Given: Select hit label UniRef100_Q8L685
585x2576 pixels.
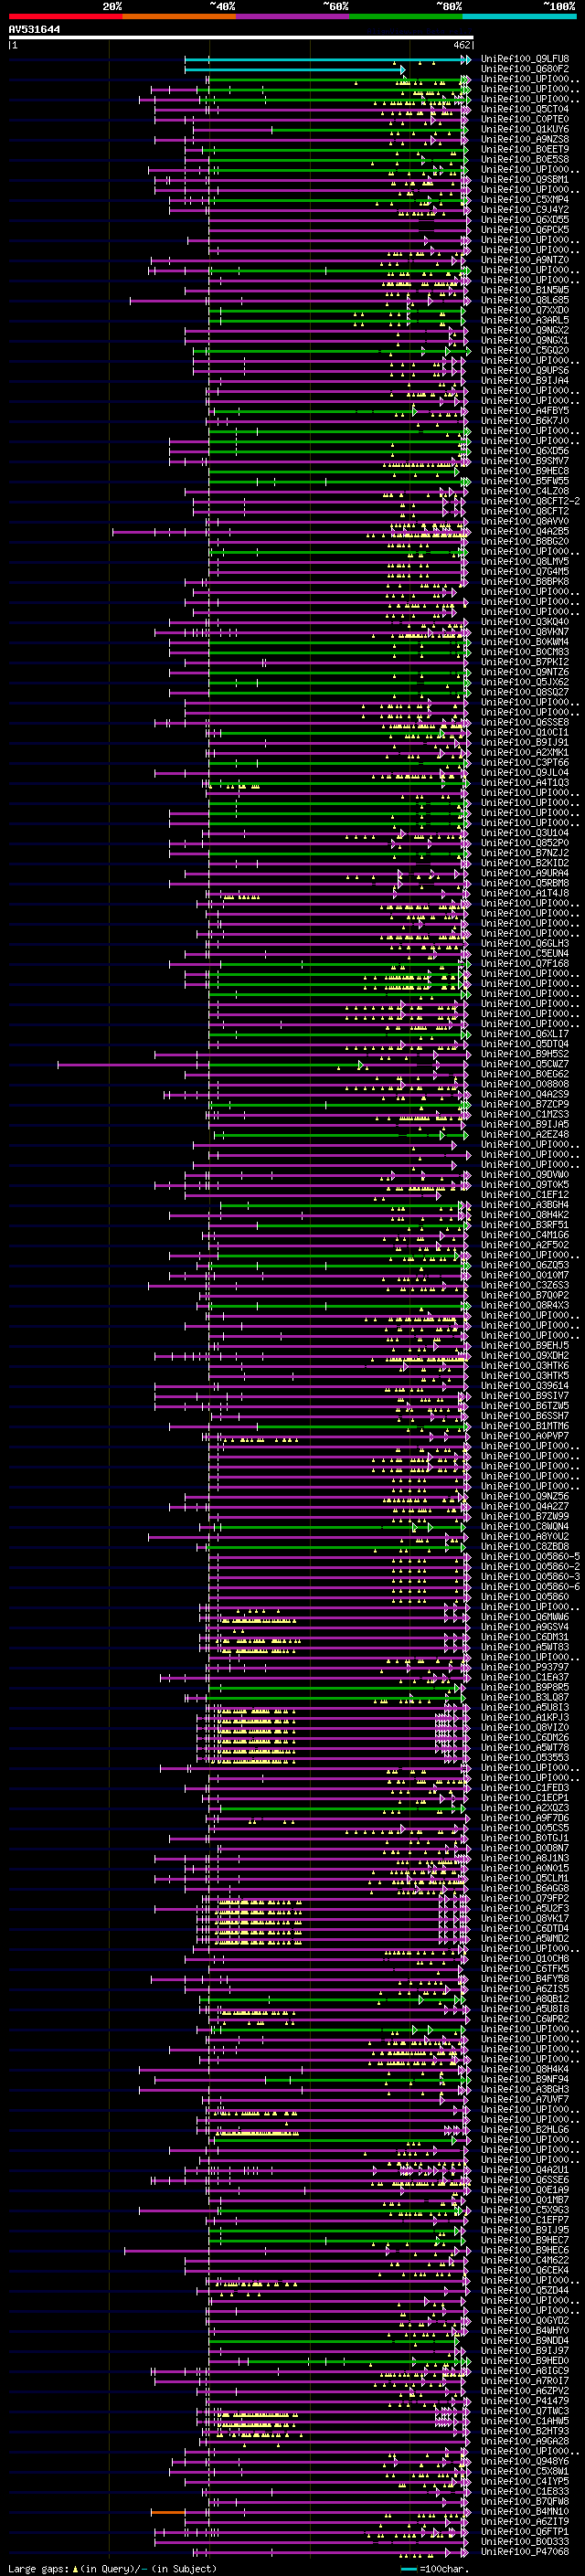Looking at the screenshot, I should pyautogui.click(x=525, y=300).
